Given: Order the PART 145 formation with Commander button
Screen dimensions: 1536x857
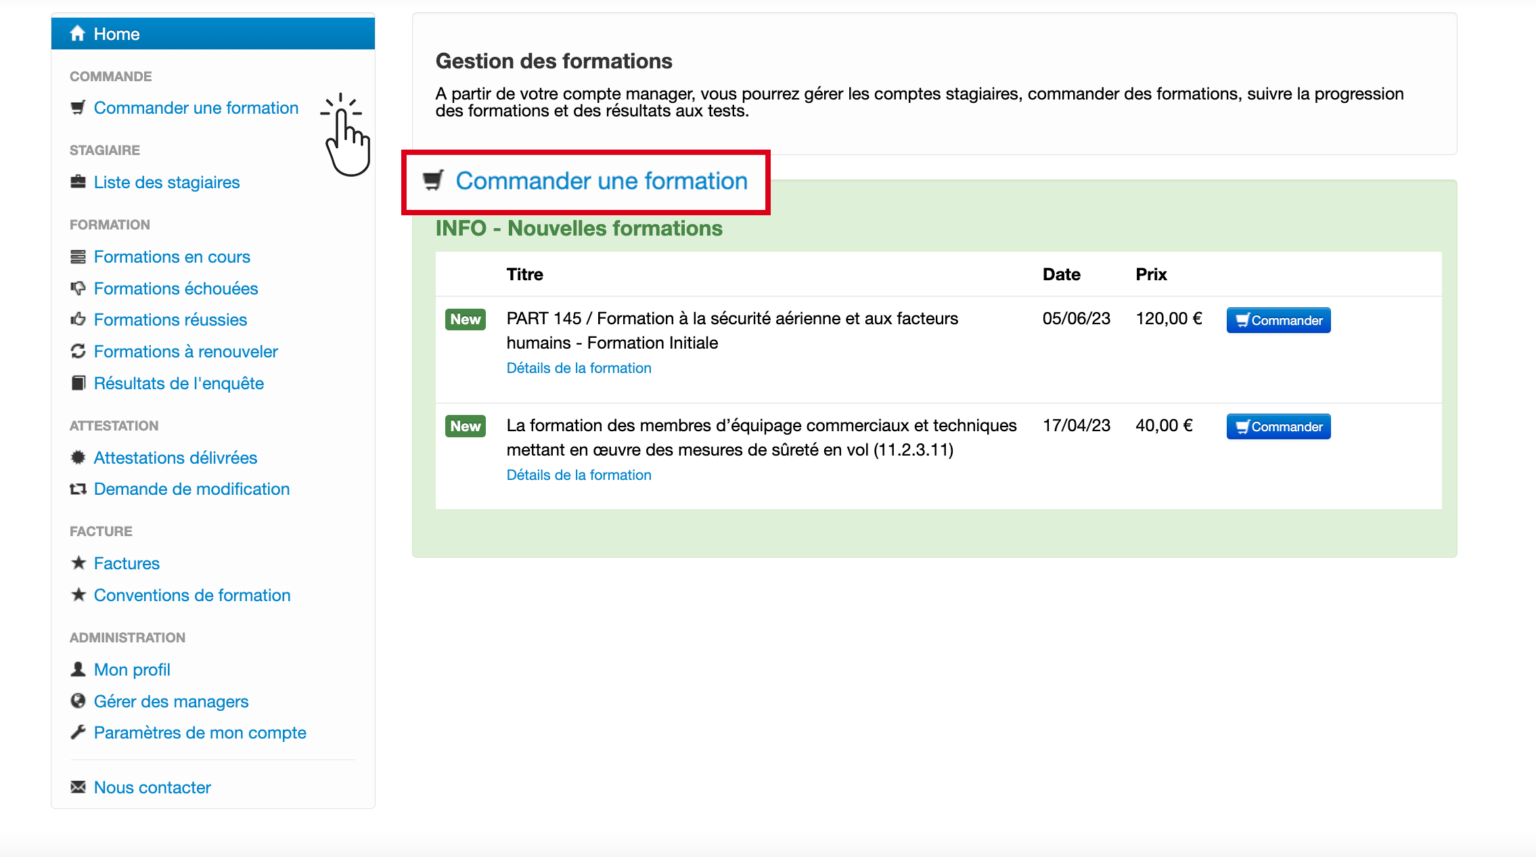Looking at the screenshot, I should 1278,320.
